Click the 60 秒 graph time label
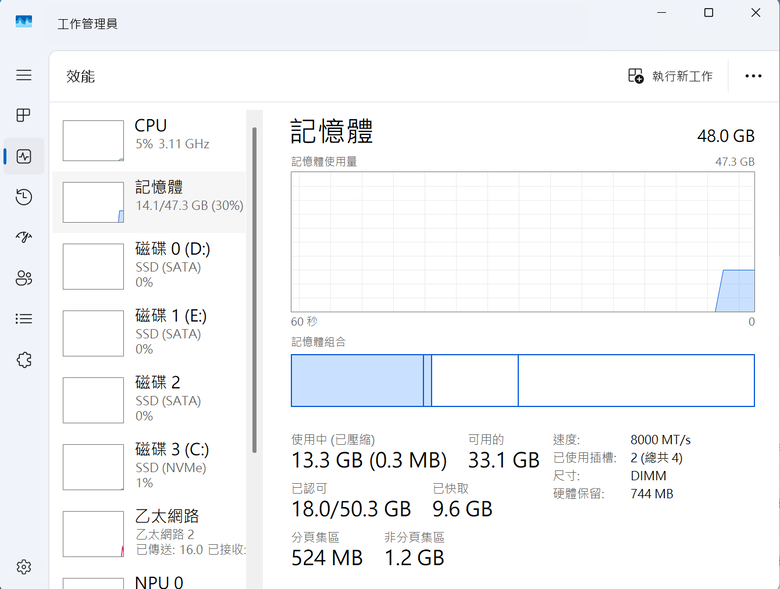This screenshot has height=589, width=780. coord(304,321)
